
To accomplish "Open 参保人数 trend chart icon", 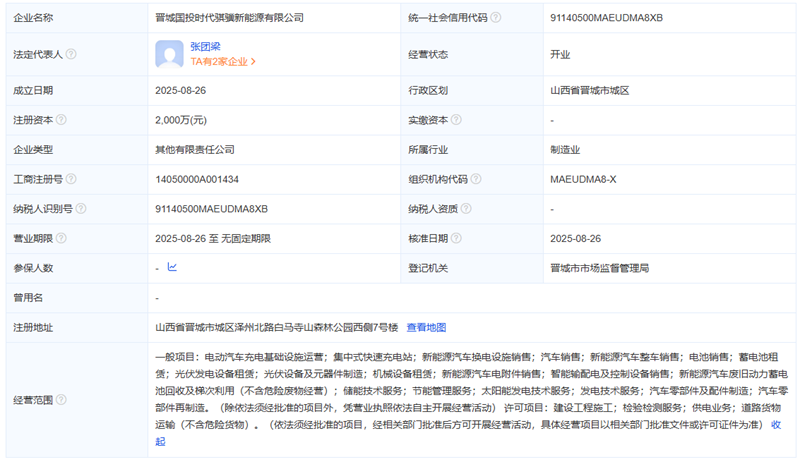I will pyautogui.click(x=172, y=268).
